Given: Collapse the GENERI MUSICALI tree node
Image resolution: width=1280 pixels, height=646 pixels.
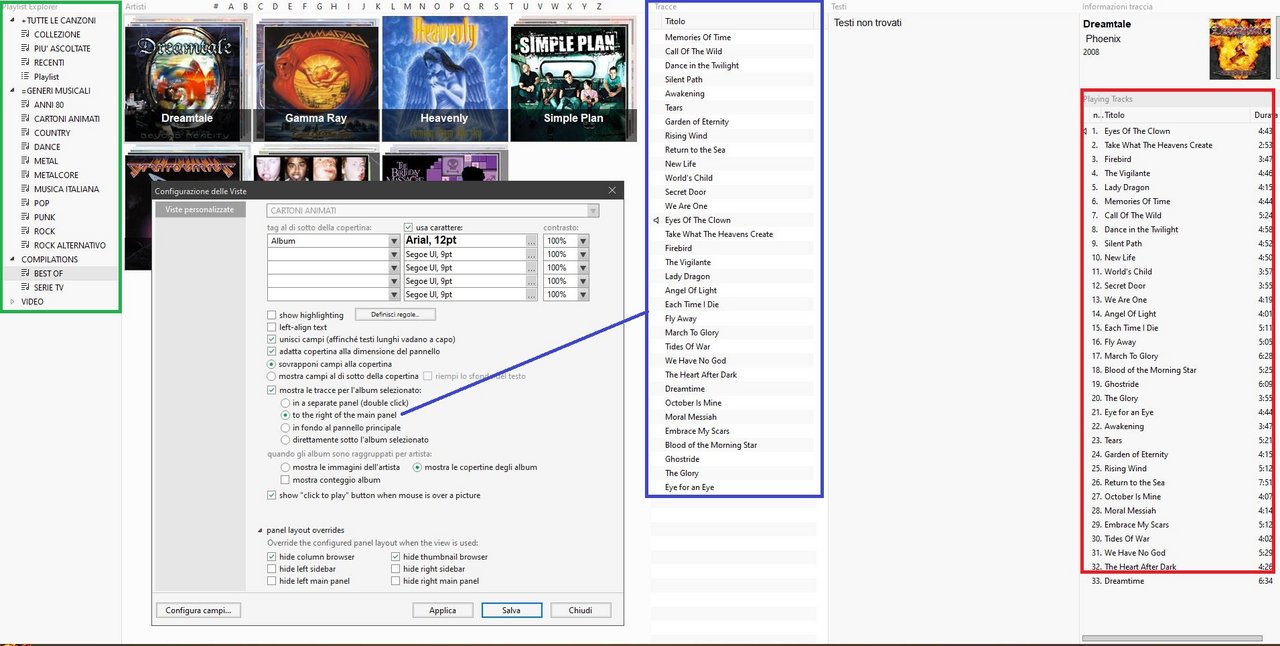Looking at the screenshot, I should 12,90.
